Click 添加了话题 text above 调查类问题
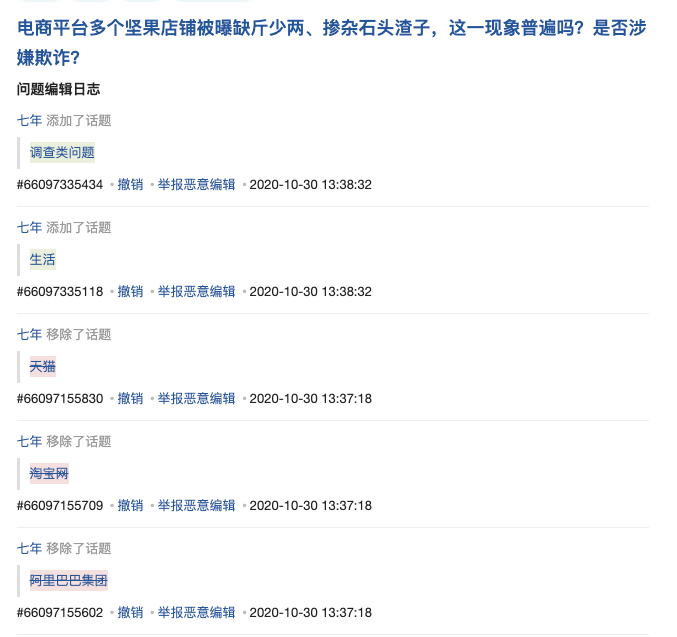Image resolution: width=677 pixels, height=637 pixels. pyautogui.click(x=79, y=120)
